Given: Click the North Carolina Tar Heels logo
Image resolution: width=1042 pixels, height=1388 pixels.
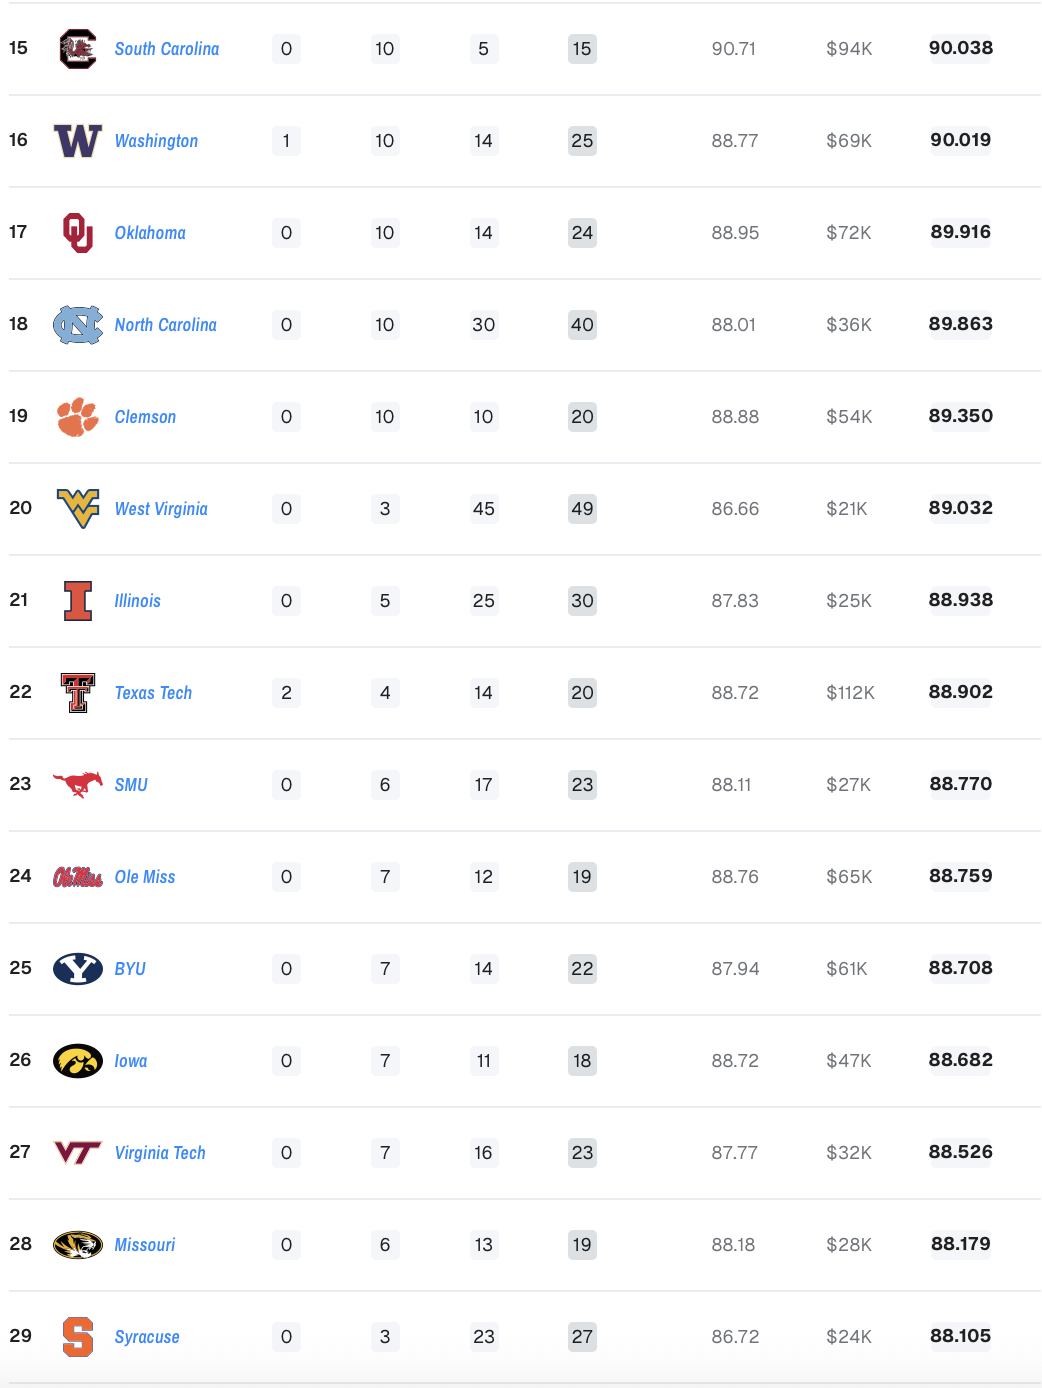Looking at the screenshot, I should tap(78, 325).
